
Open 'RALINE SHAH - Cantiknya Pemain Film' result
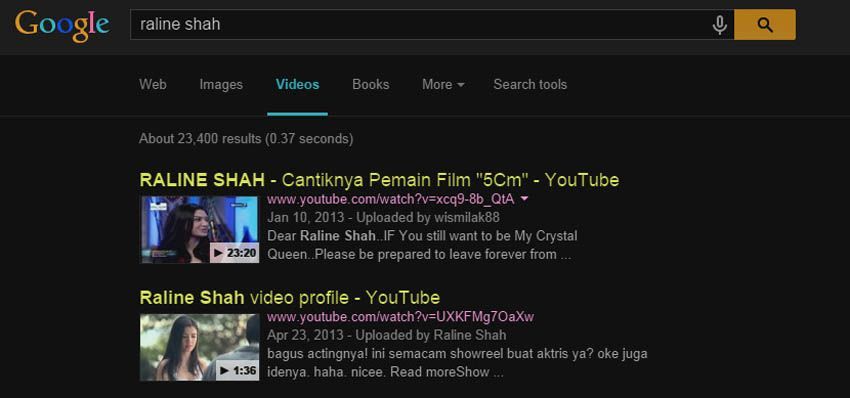click(379, 180)
